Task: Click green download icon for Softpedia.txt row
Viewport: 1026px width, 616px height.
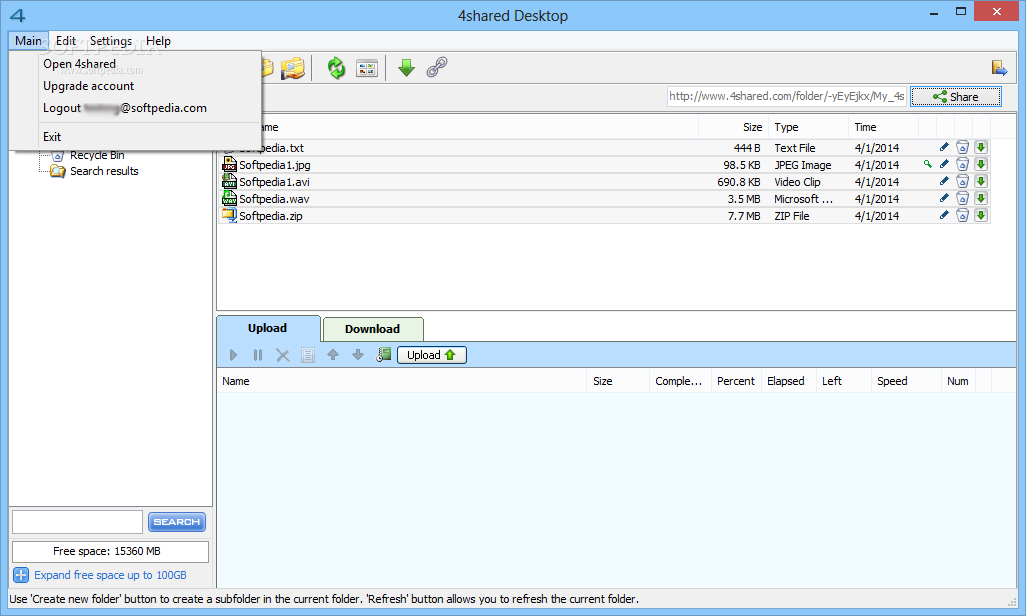Action: 981,147
